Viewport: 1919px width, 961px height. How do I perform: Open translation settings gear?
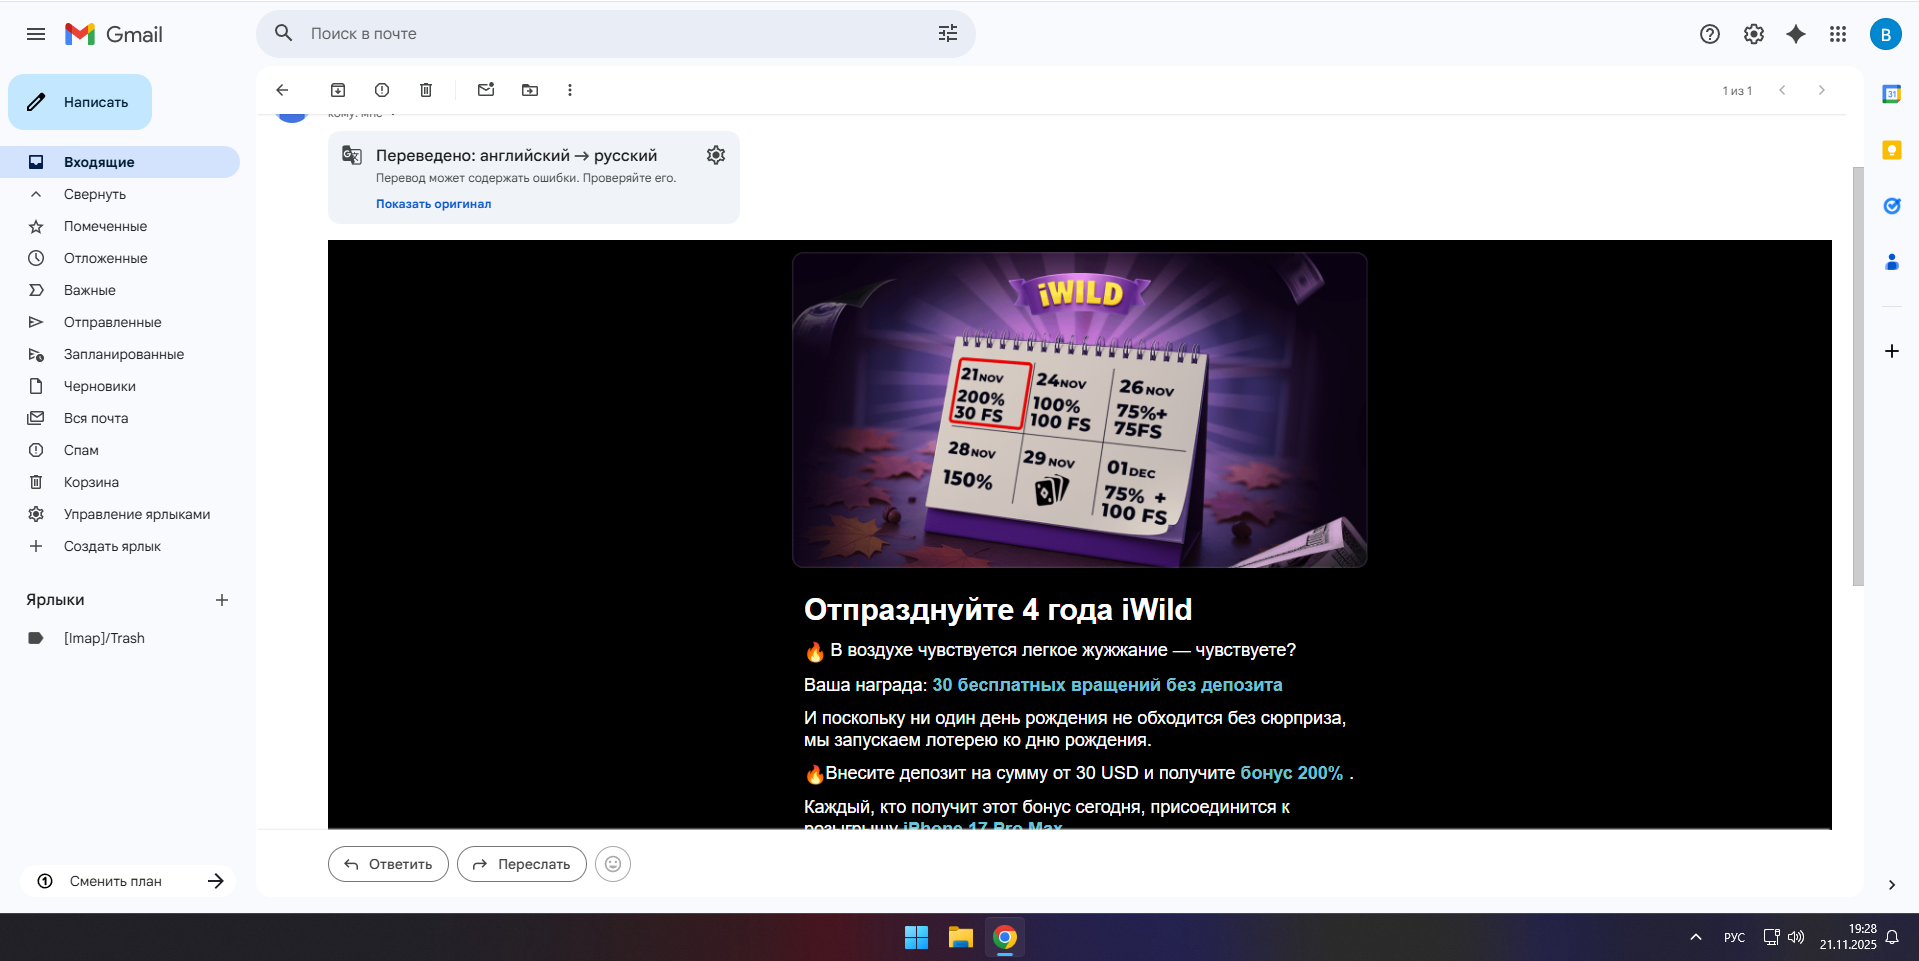pyautogui.click(x=716, y=155)
